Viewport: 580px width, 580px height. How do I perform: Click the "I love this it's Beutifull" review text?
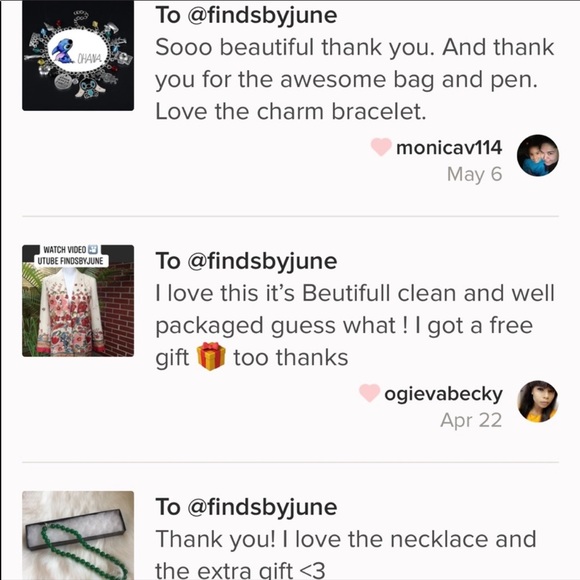click(x=355, y=325)
